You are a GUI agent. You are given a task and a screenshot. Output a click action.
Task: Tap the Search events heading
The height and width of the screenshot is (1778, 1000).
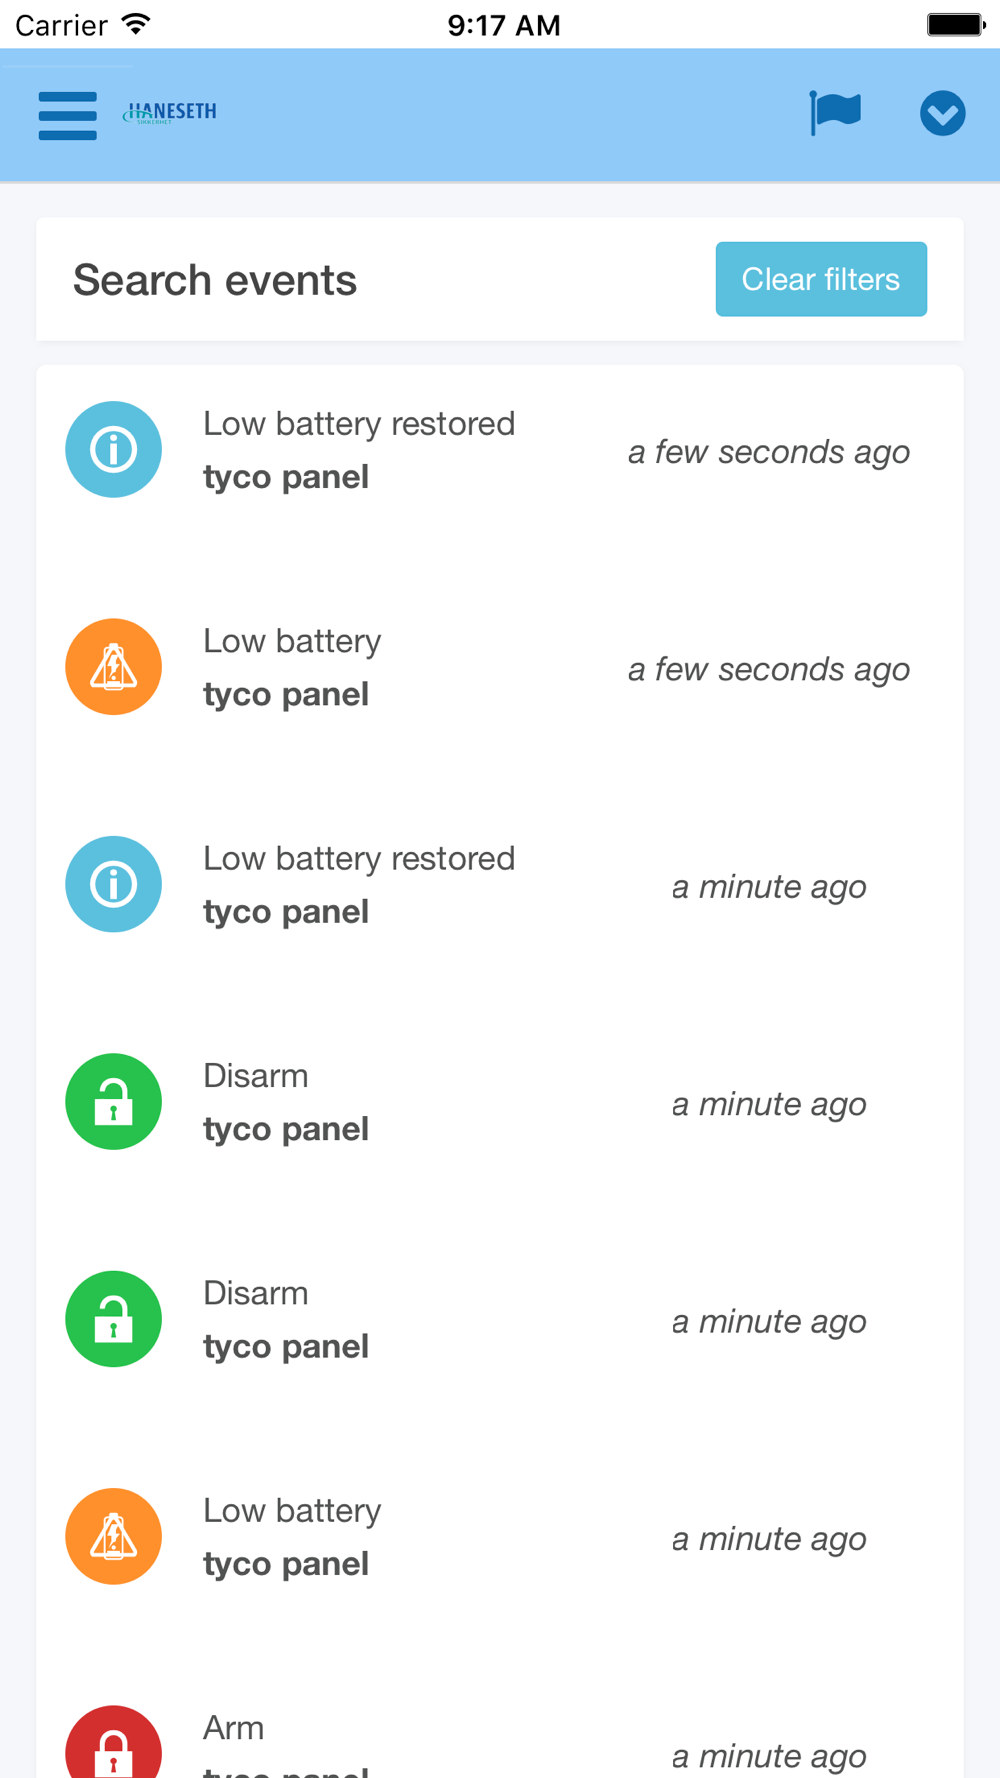[215, 280]
